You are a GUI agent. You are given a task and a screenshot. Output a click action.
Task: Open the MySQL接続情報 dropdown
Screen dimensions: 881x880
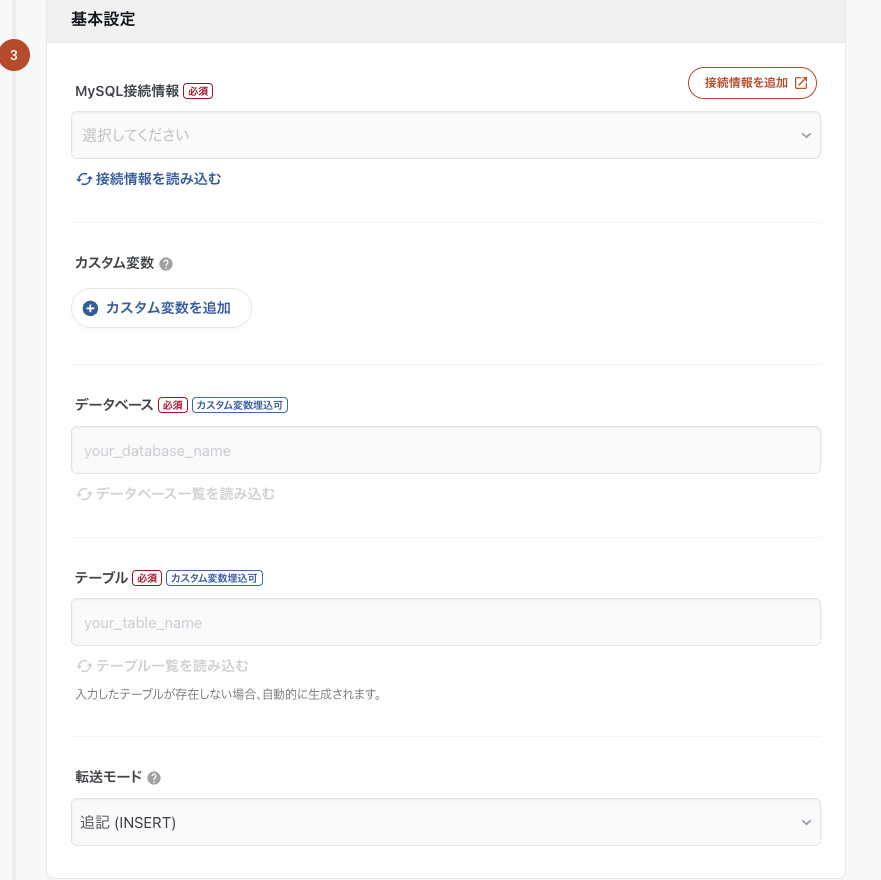pos(446,135)
